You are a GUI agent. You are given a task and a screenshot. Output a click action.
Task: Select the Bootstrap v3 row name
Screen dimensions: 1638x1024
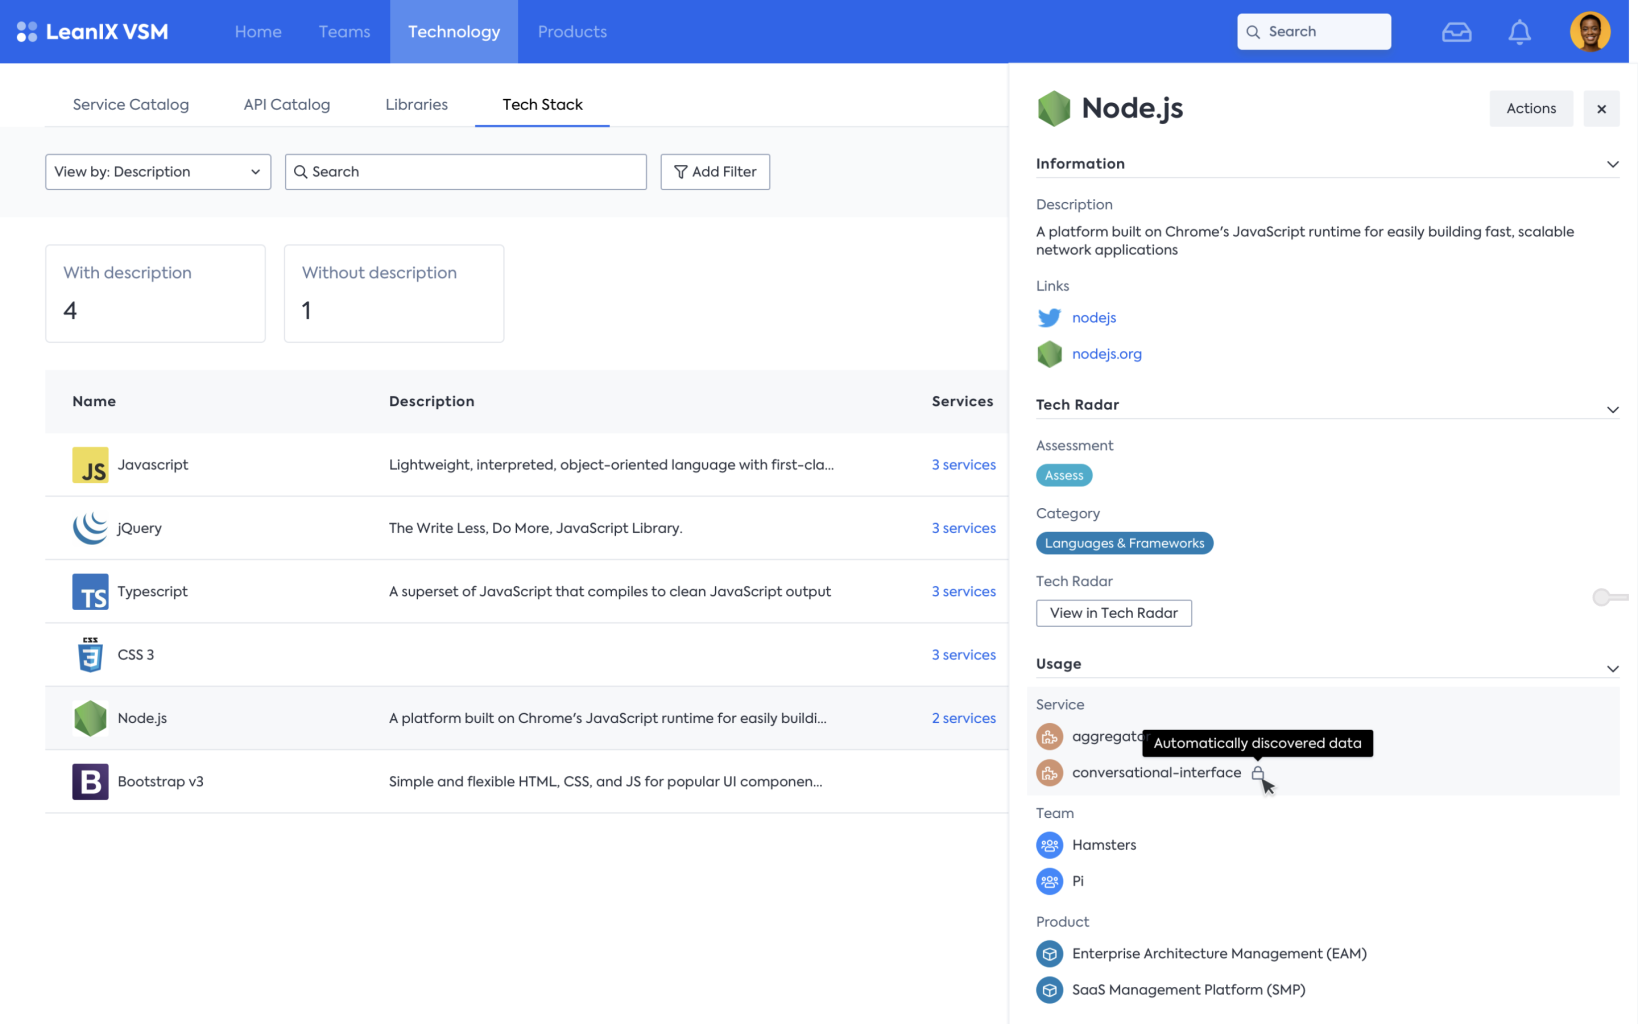pyautogui.click(x=160, y=782)
